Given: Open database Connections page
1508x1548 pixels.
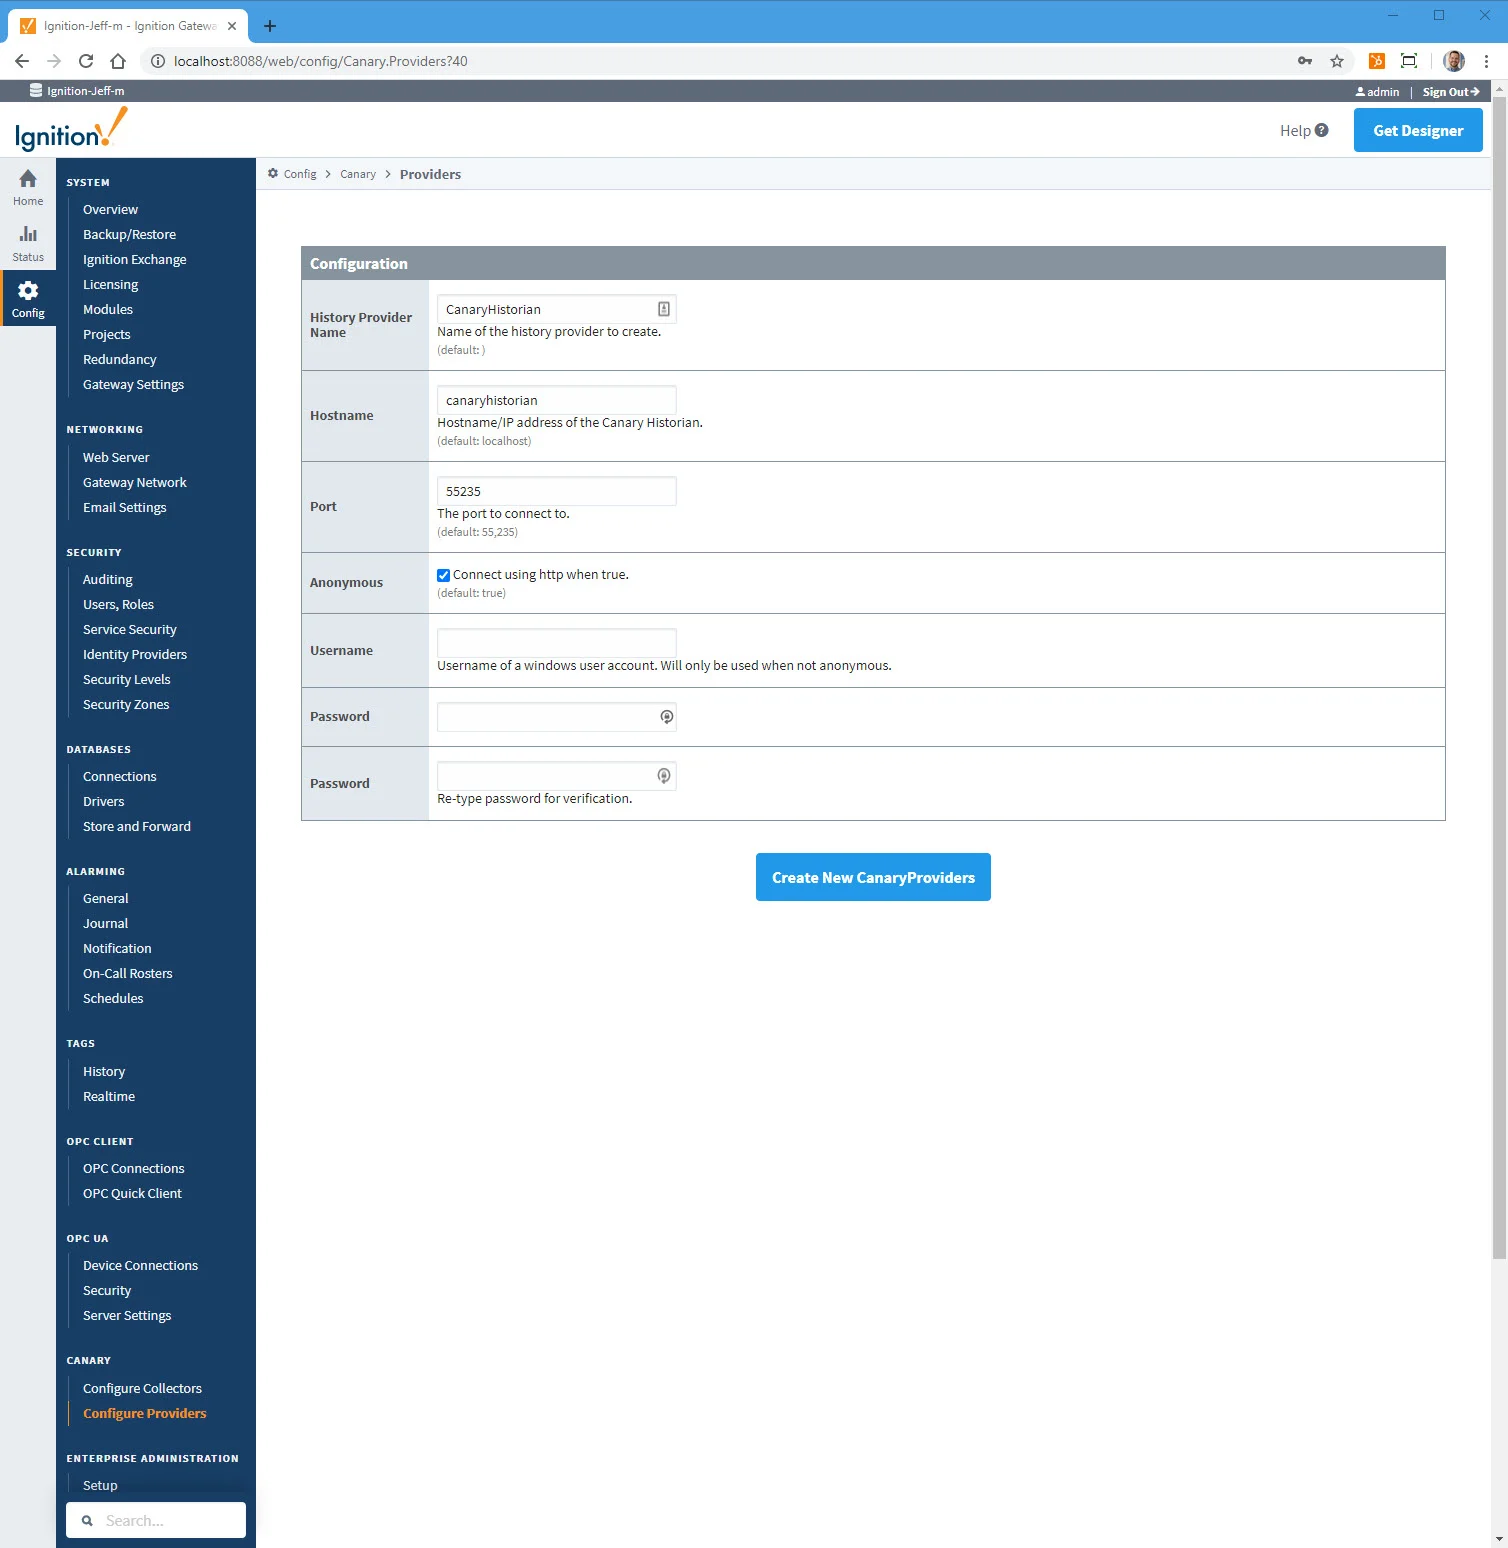Looking at the screenshot, I should 120,776.
